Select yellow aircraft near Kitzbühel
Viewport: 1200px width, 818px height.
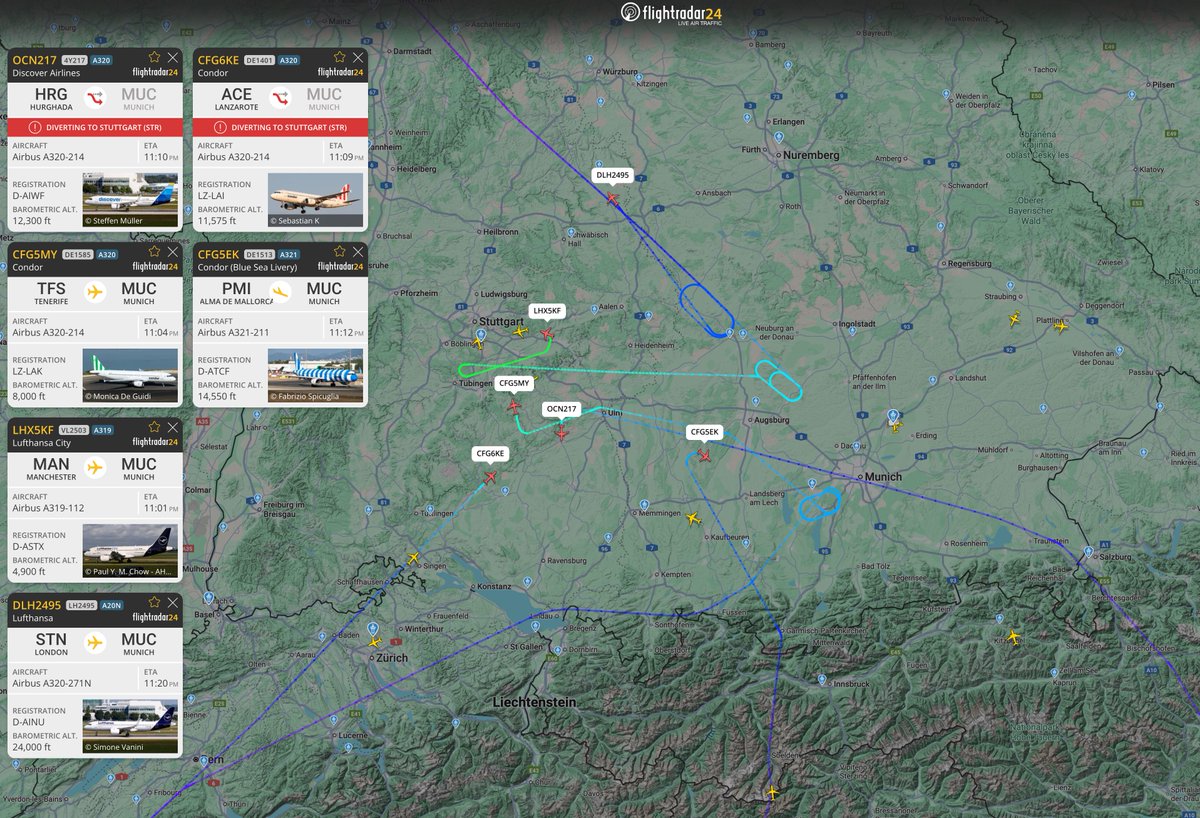click(1013, 637)
